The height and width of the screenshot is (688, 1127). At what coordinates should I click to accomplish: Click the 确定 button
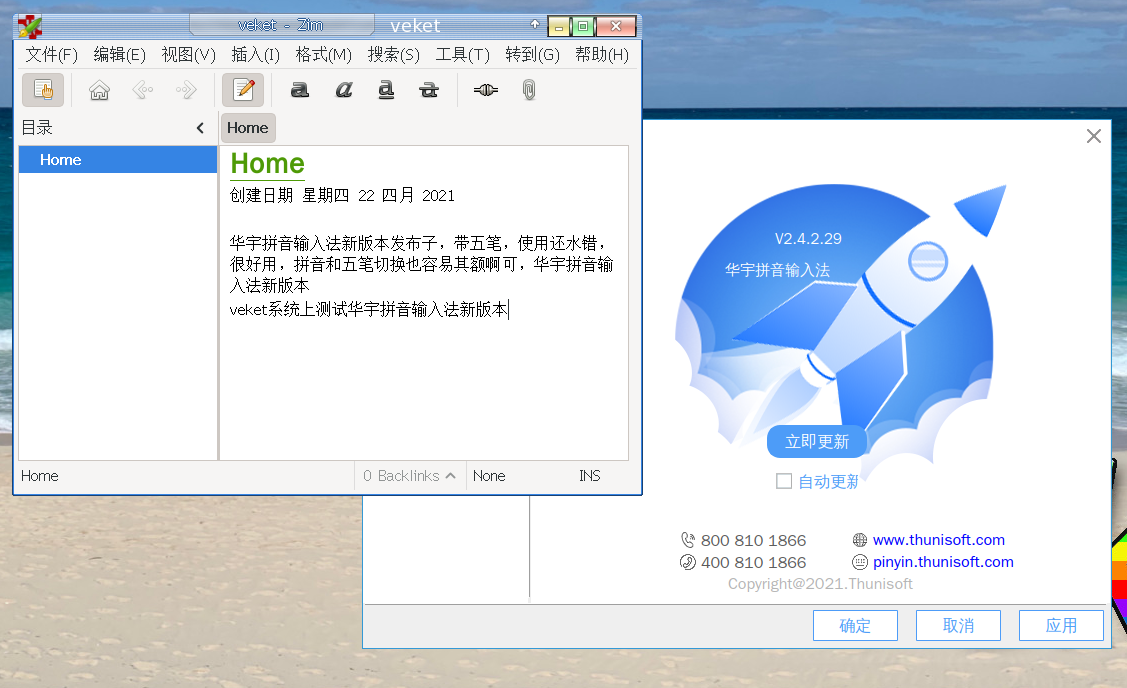click(x=855, y=625)
